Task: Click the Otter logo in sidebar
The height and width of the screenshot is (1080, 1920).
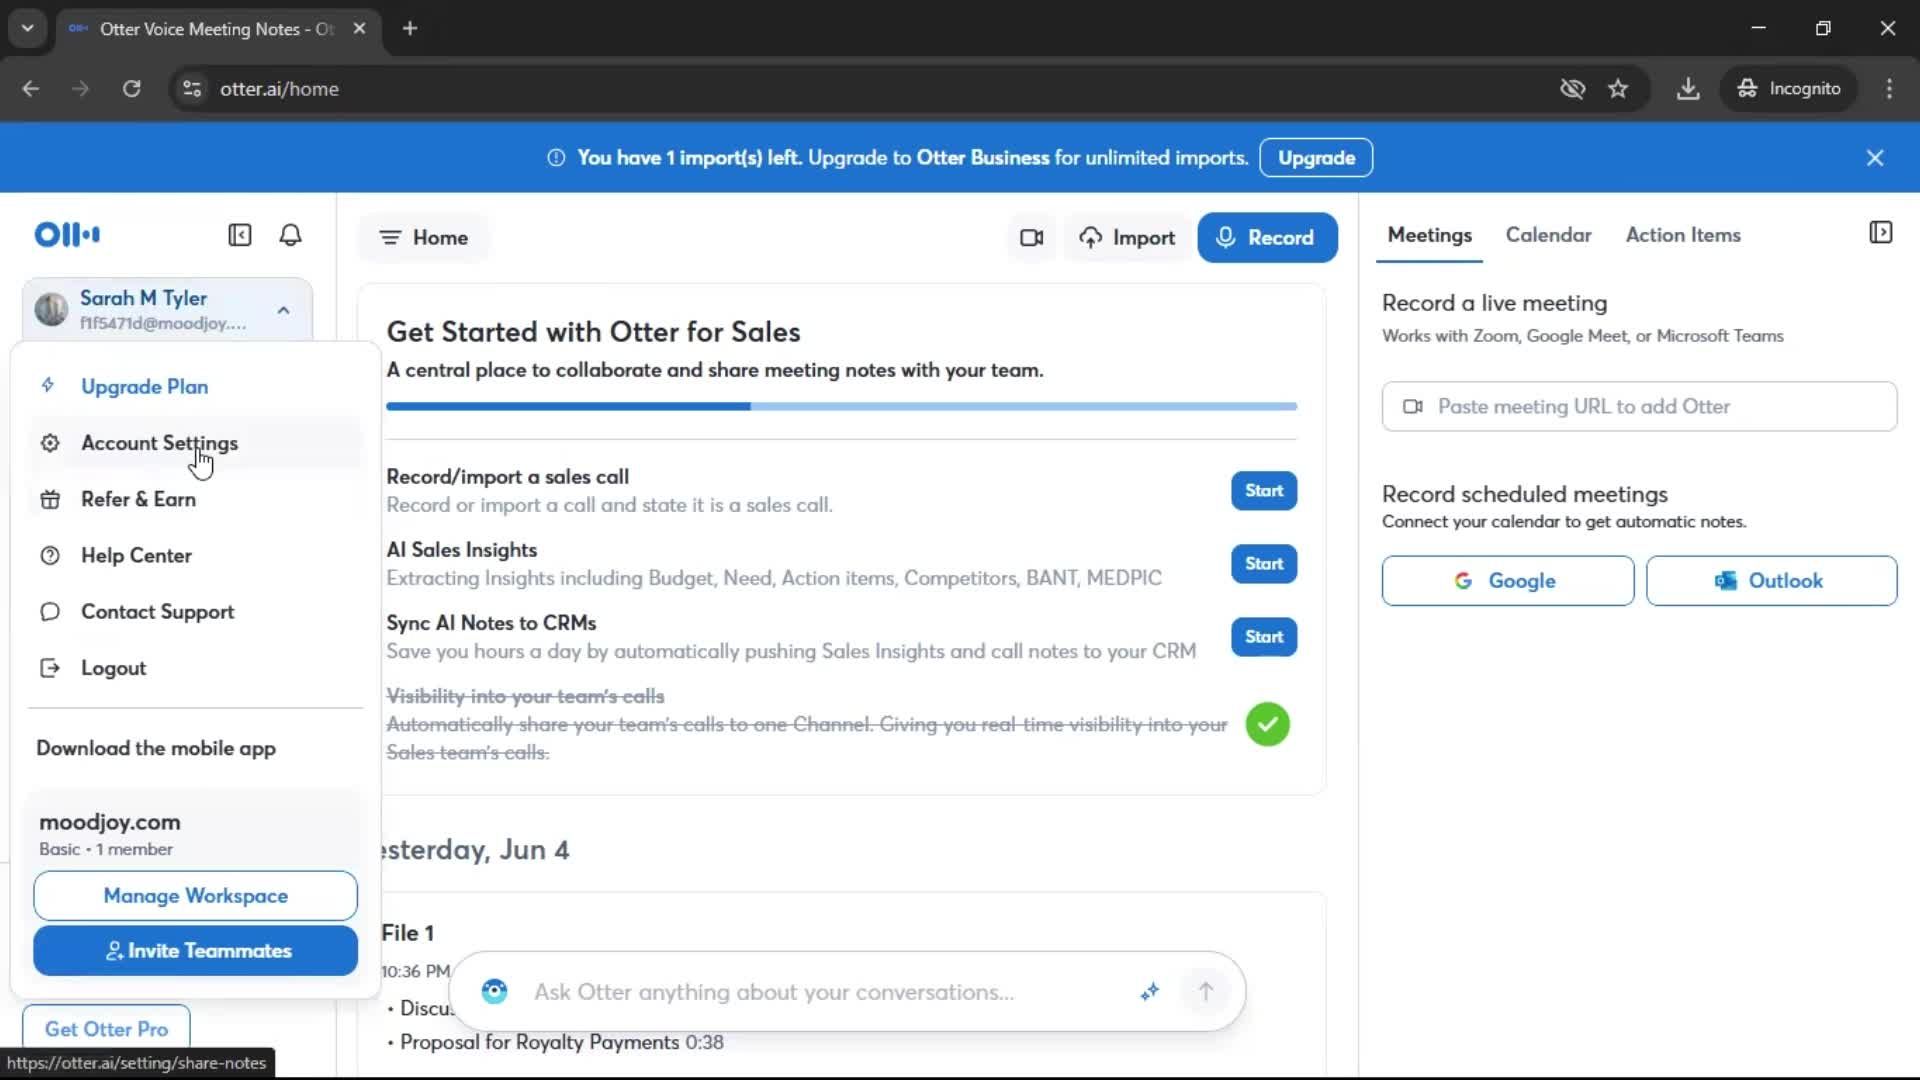Action: pos(67,235)
